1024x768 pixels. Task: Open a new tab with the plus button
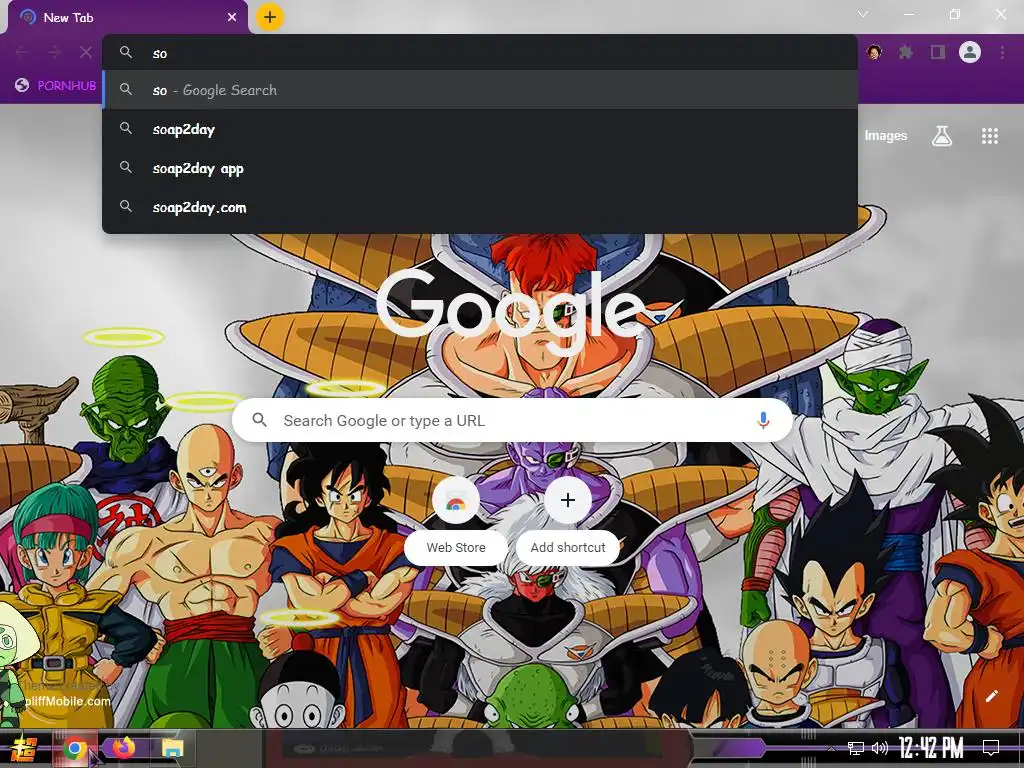[x=270, y=17]
